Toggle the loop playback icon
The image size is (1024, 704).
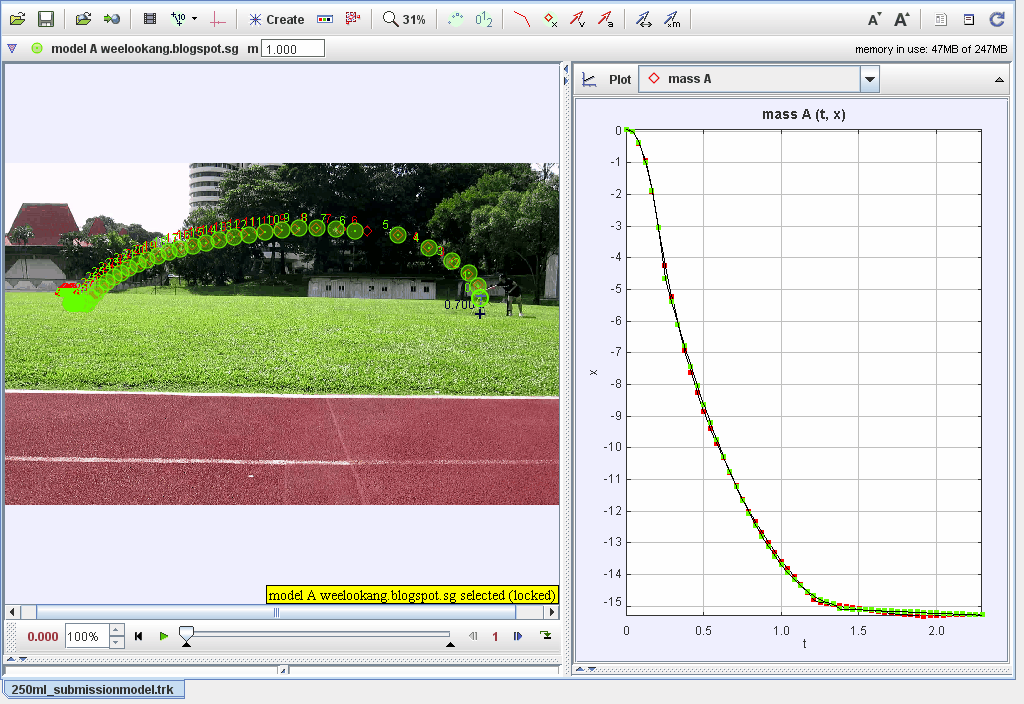[545, 635]
